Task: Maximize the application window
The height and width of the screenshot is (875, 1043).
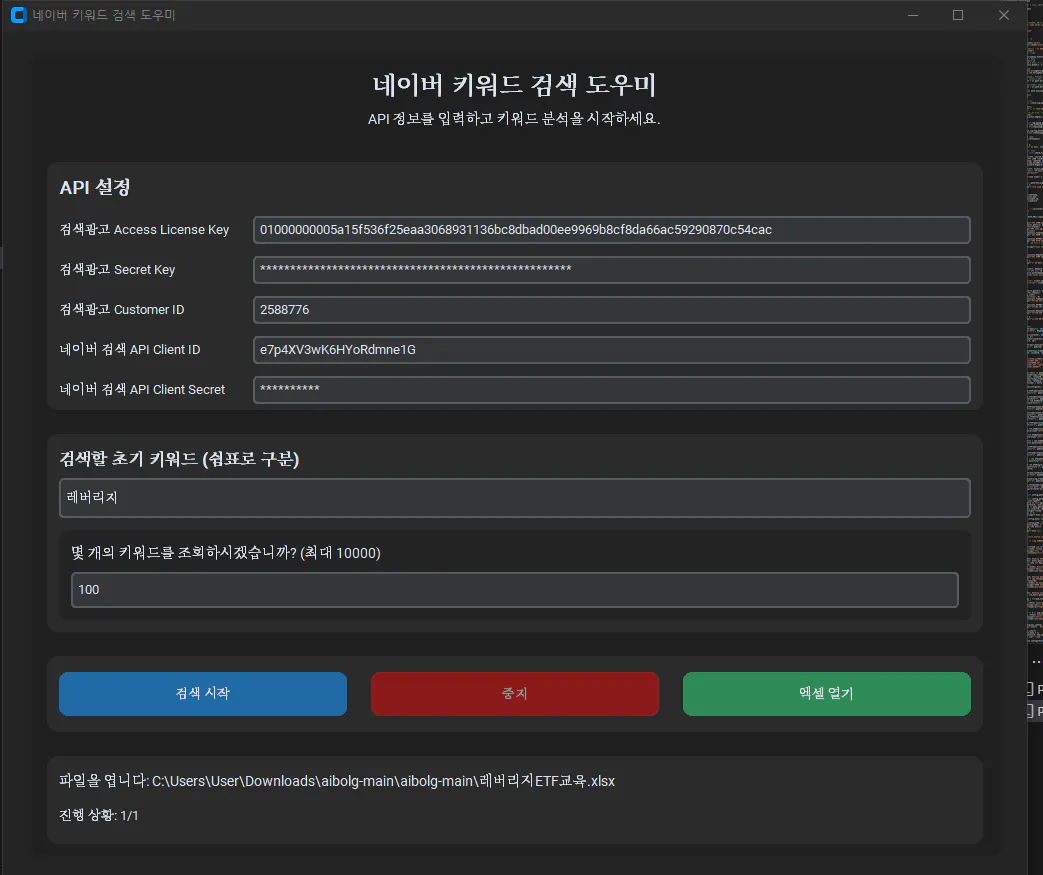Action: [x=957, y=14]
